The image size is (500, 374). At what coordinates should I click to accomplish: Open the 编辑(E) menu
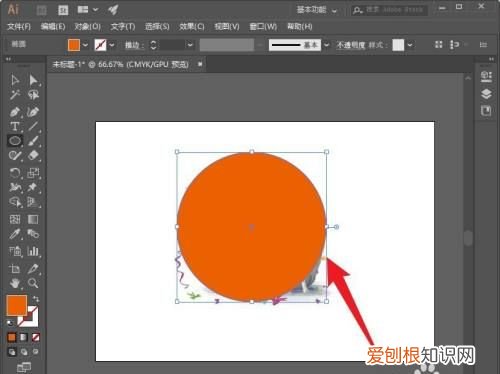(53, 27)
